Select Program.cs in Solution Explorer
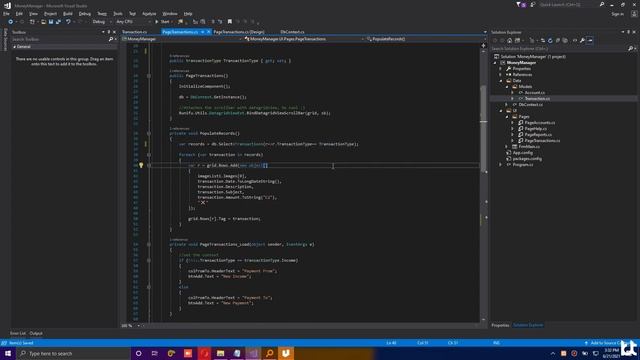640x360 pixels. tap(522, 165)
